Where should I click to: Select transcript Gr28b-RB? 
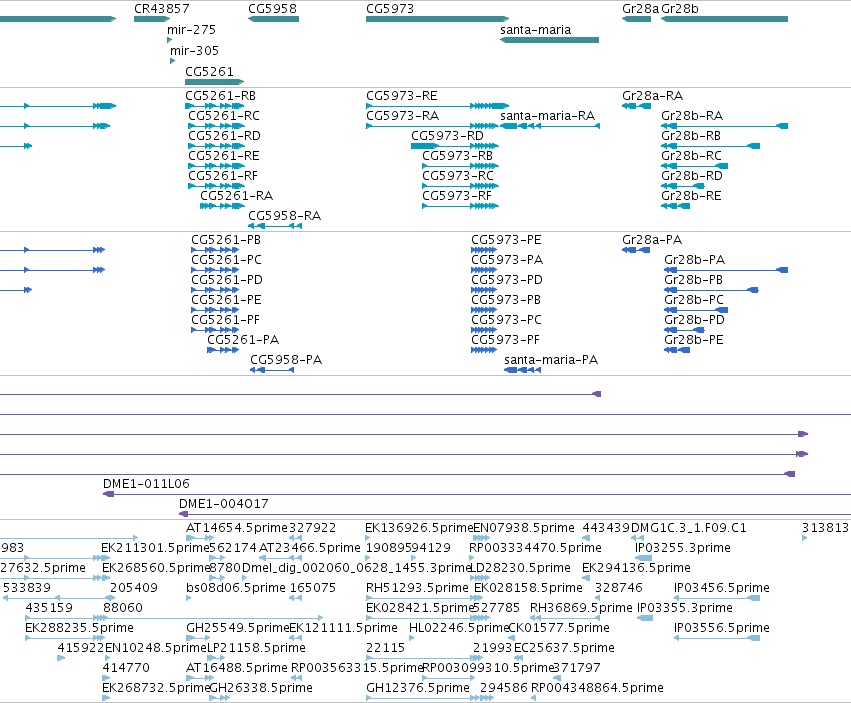(710, 146)
